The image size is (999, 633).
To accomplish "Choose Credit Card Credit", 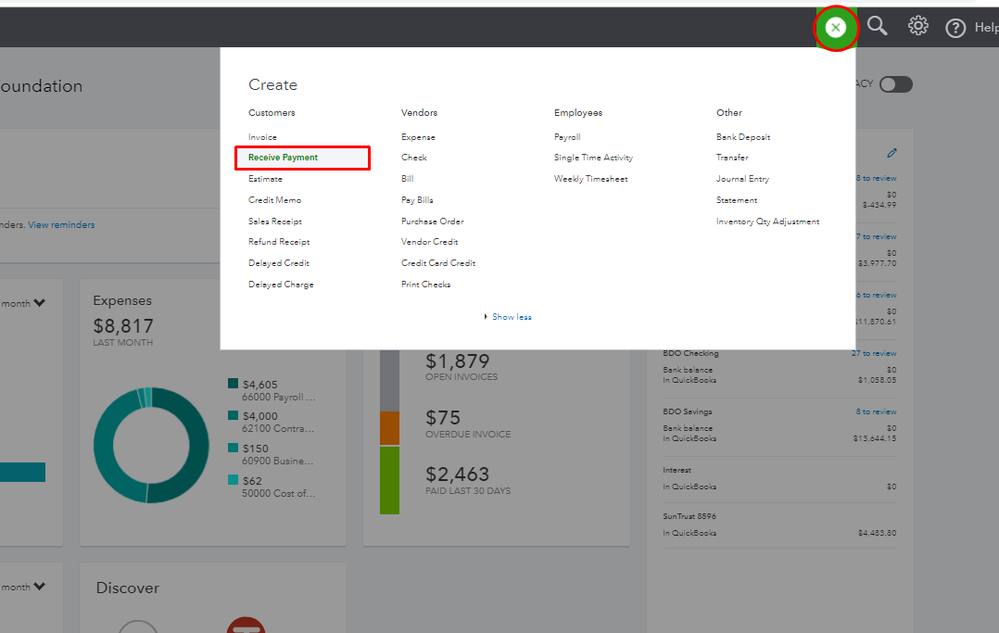I will [438, 263].
